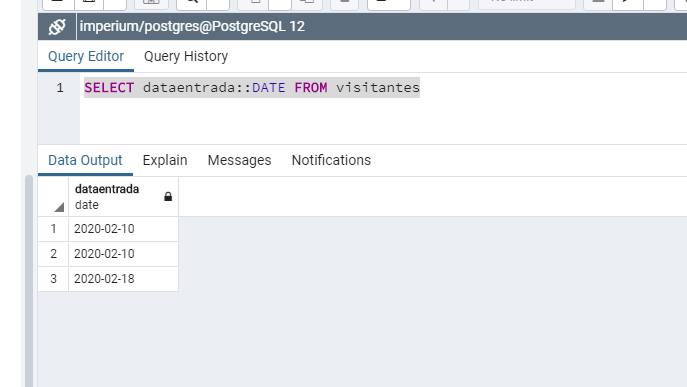Select result row number 1

(53, 229)
